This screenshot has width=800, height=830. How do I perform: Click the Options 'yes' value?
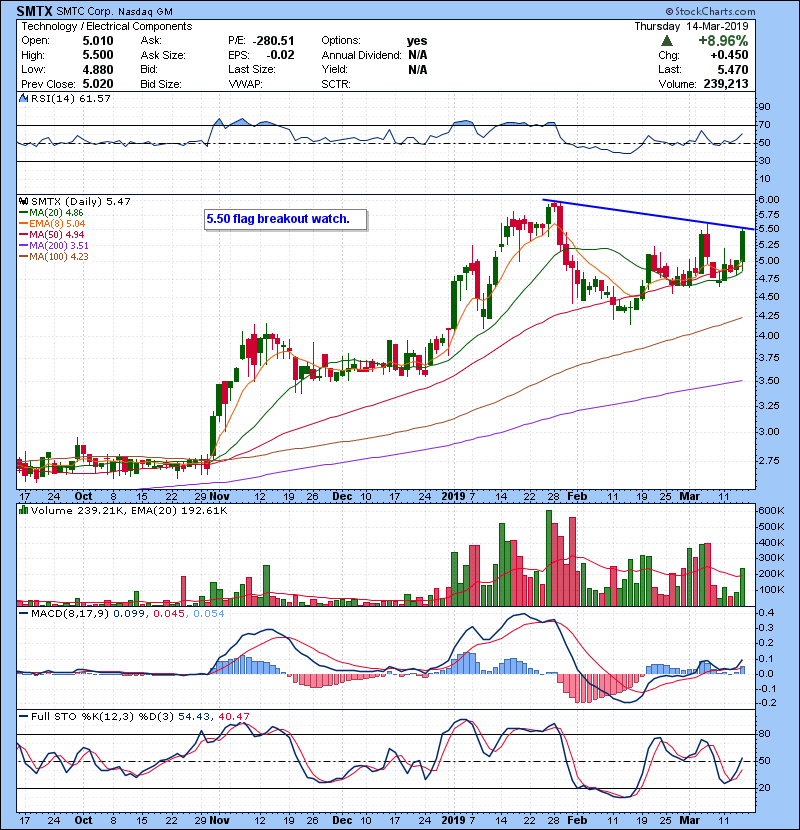[x=417, y=41]
